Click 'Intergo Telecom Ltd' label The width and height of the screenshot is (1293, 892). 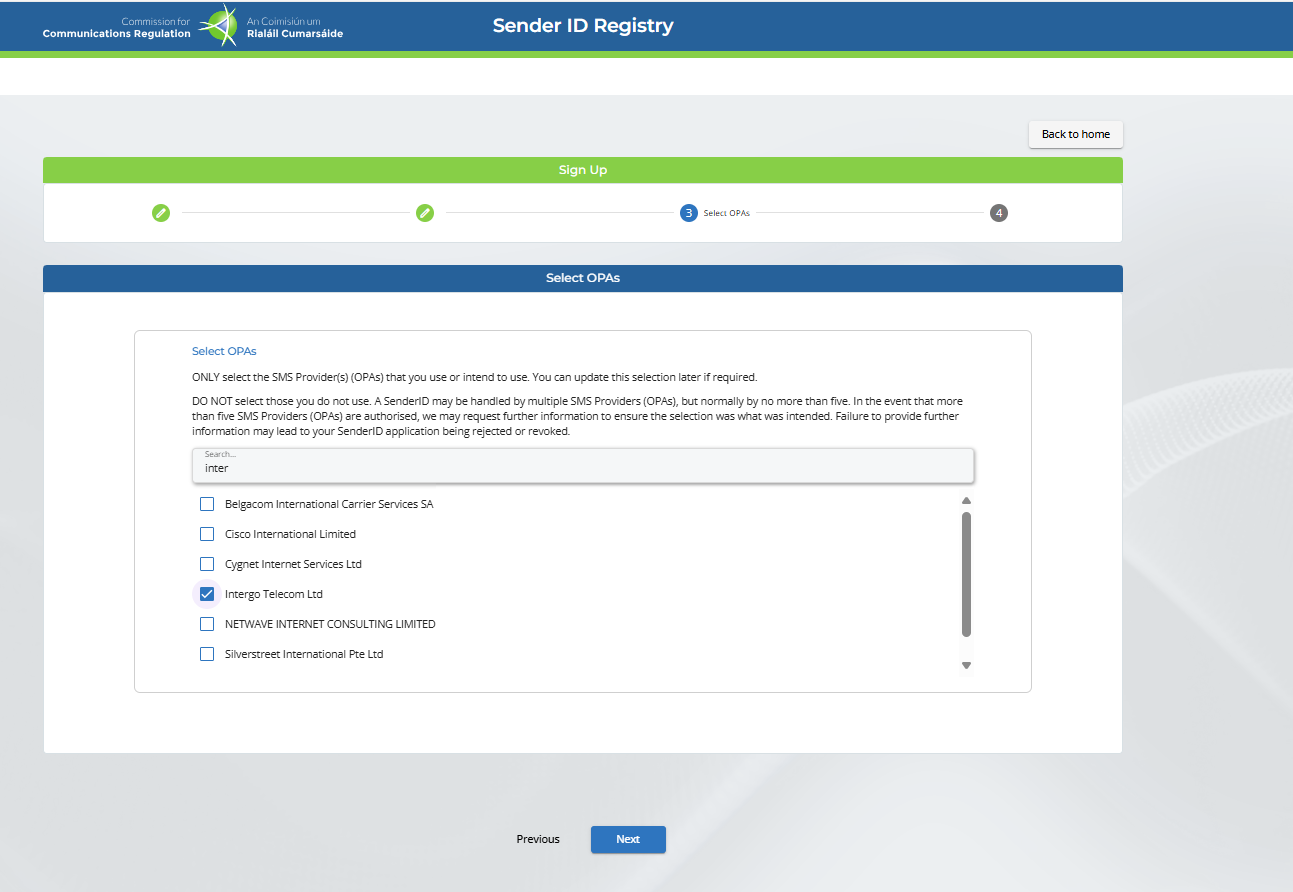[x=274, y=594]
